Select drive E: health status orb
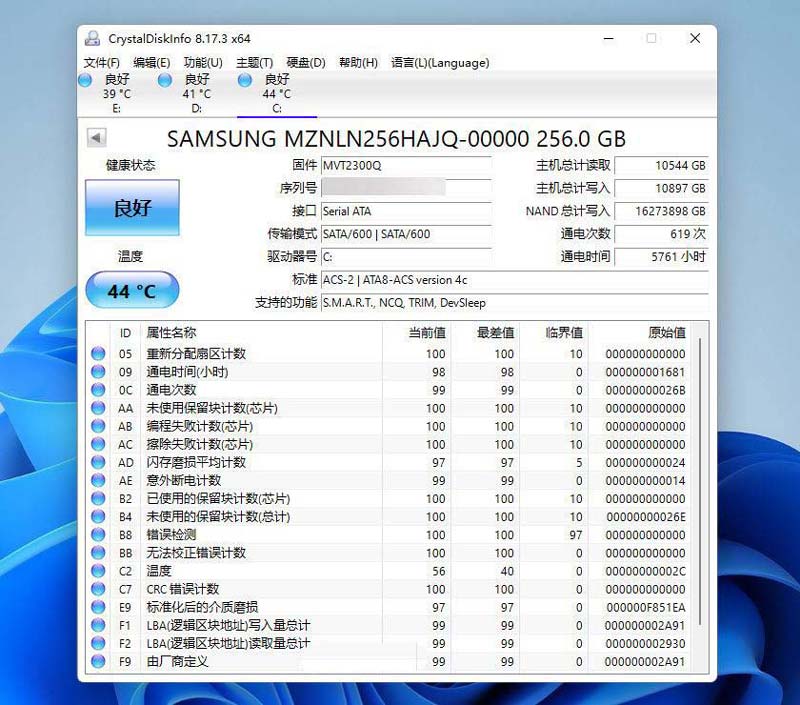This screenshot has width=800, height=705. click(x=85, y=80)
